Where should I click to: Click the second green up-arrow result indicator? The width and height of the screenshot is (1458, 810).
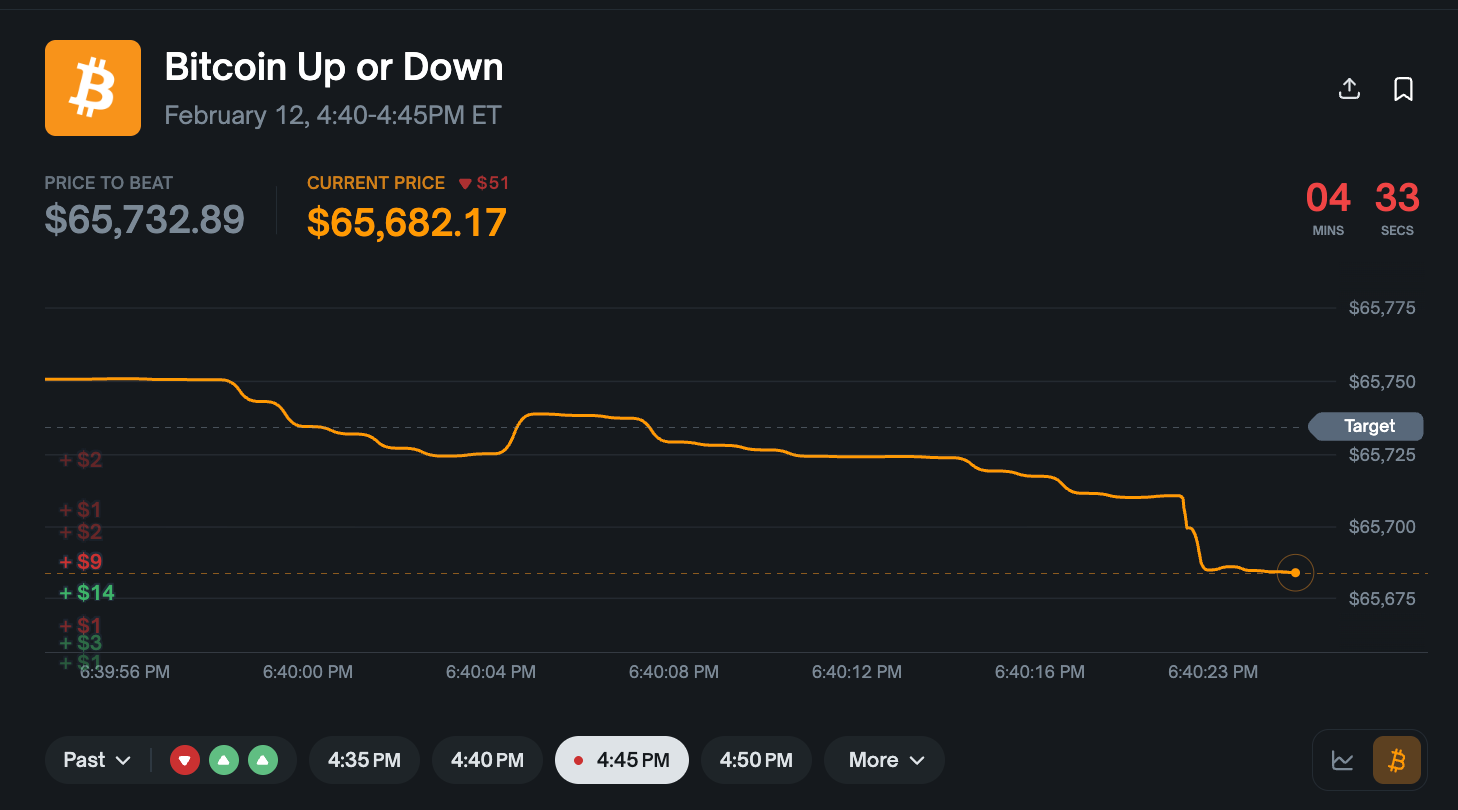262,759
